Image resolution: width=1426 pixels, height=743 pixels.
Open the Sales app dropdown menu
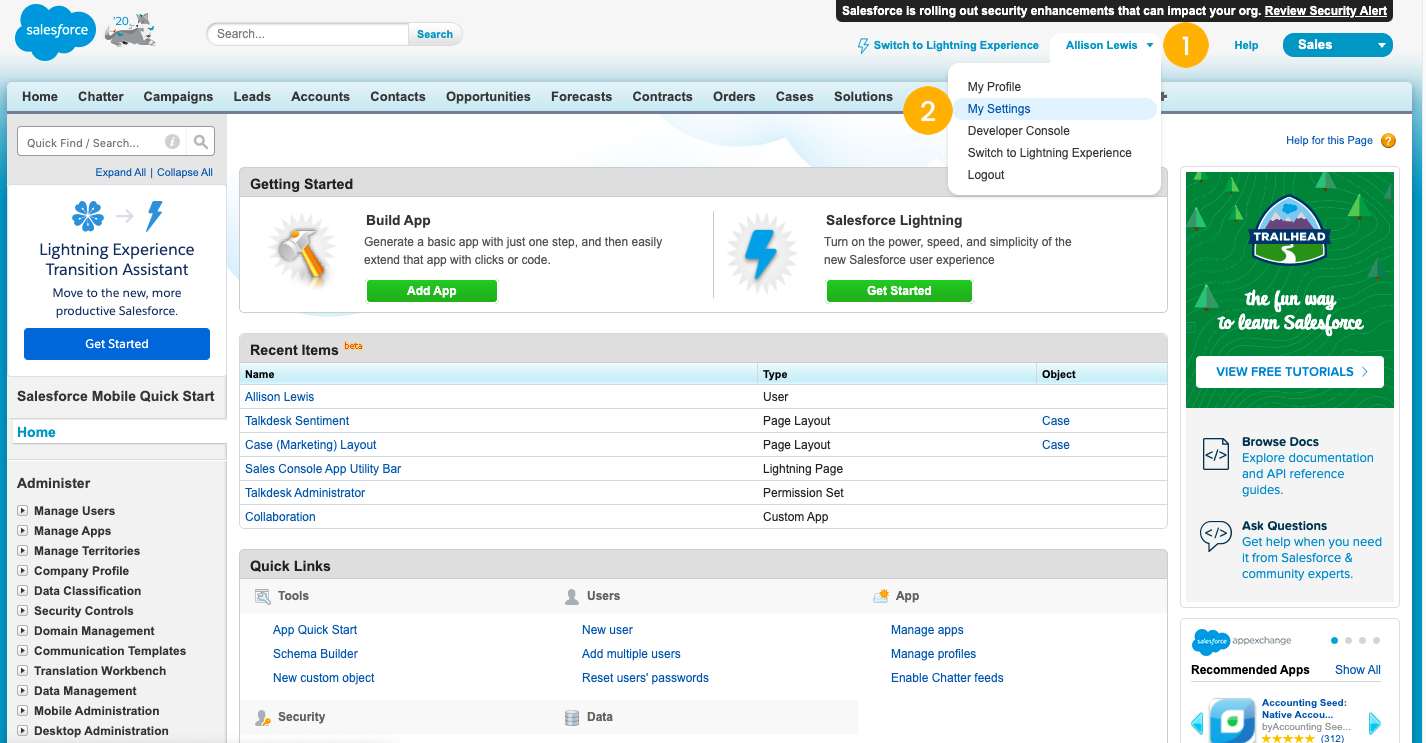point(1337,44)
